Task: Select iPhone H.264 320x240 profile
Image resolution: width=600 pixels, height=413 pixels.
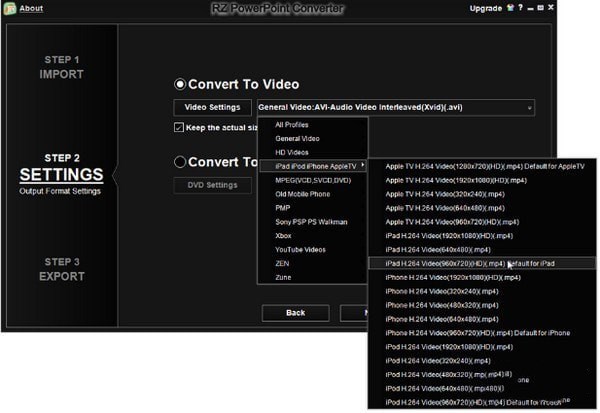Action: (x=482, y=292)
